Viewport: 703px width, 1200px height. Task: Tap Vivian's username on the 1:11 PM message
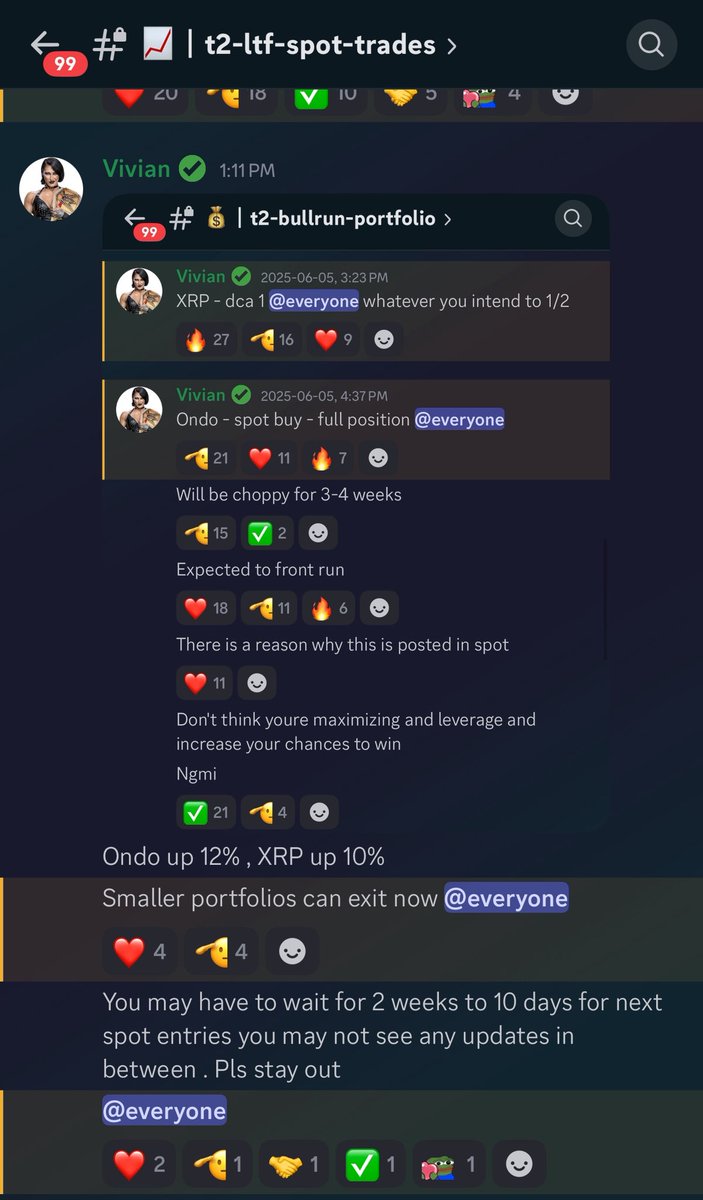tap(136, 169)
